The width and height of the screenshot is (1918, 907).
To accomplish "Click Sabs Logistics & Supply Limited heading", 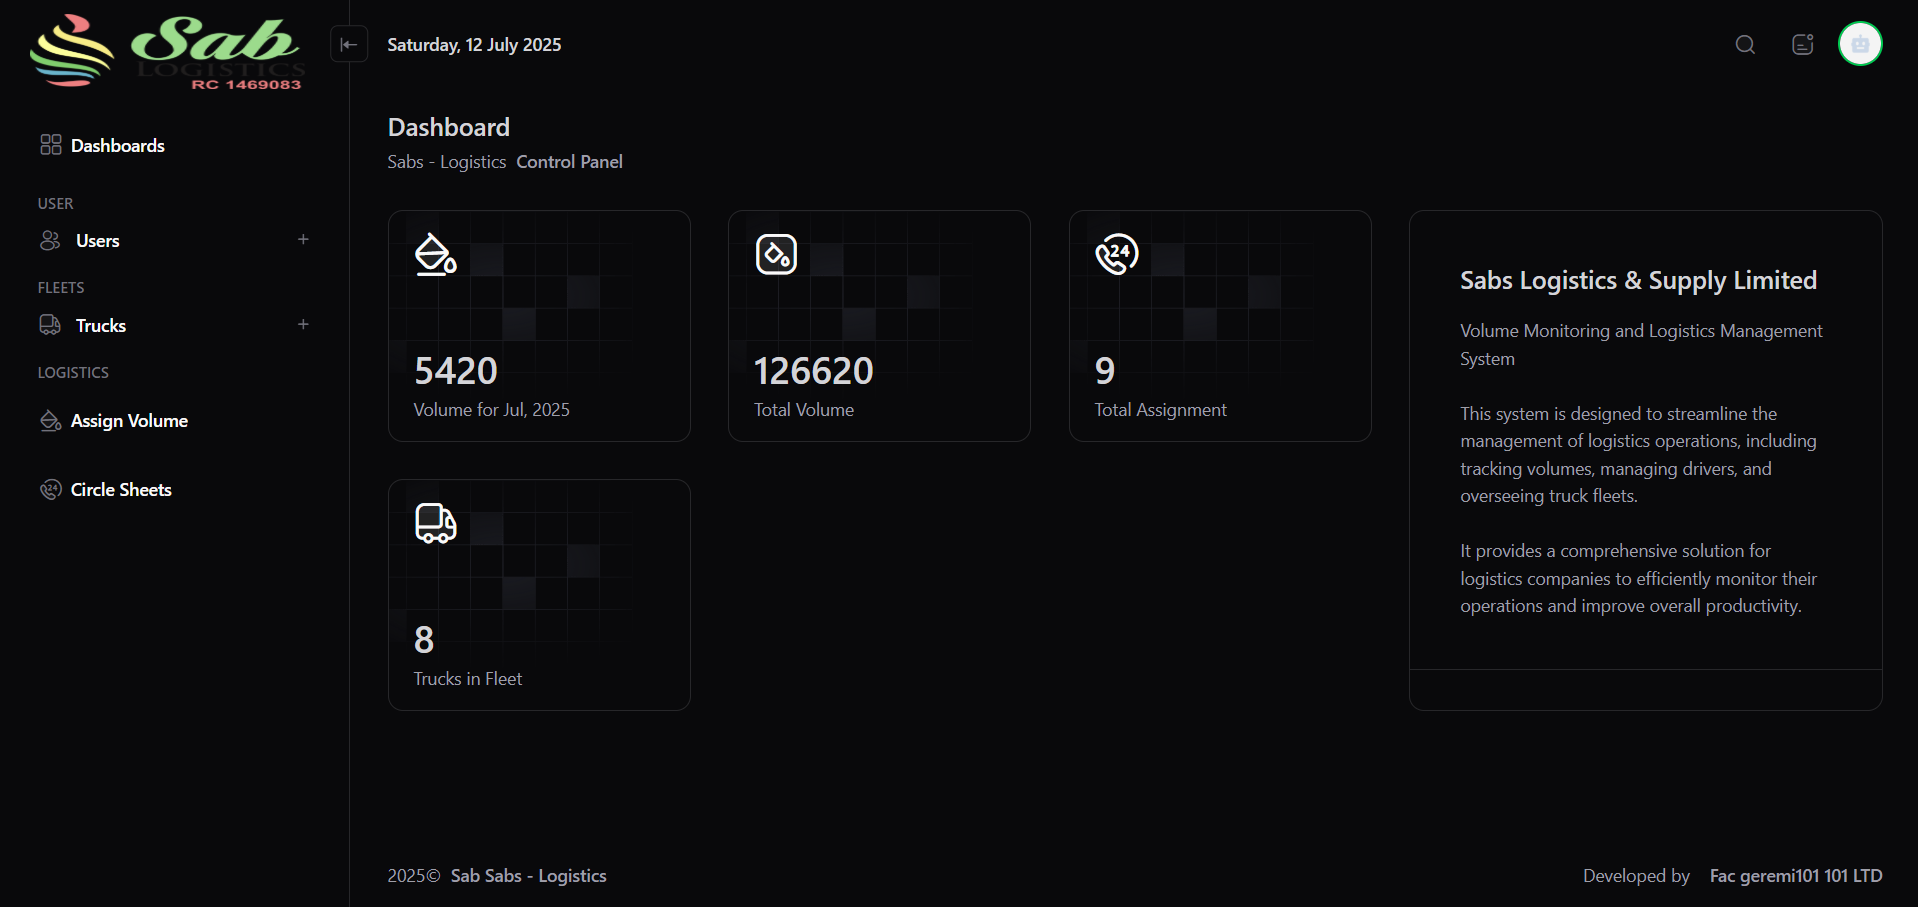I will click(x=1638, y=281).
